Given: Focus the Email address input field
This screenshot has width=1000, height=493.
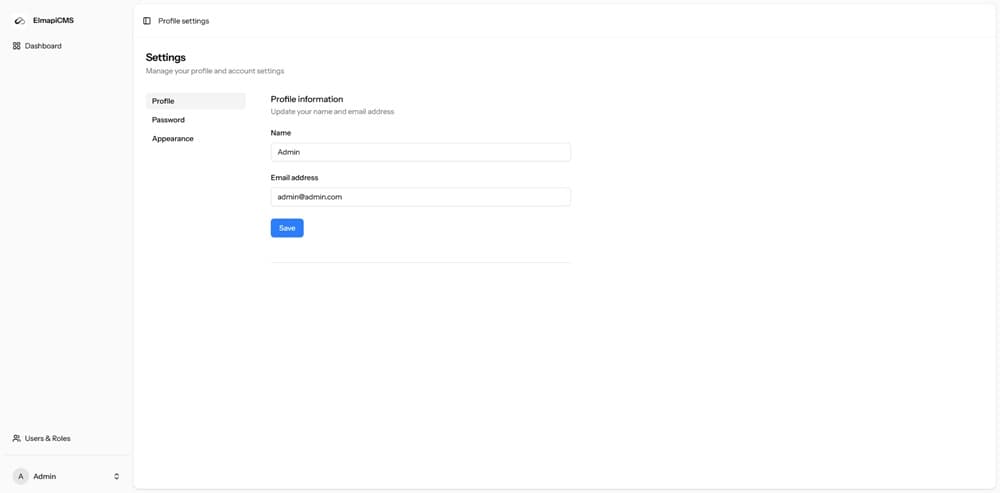Looking at the screenshot, I should tap(420, 197).
